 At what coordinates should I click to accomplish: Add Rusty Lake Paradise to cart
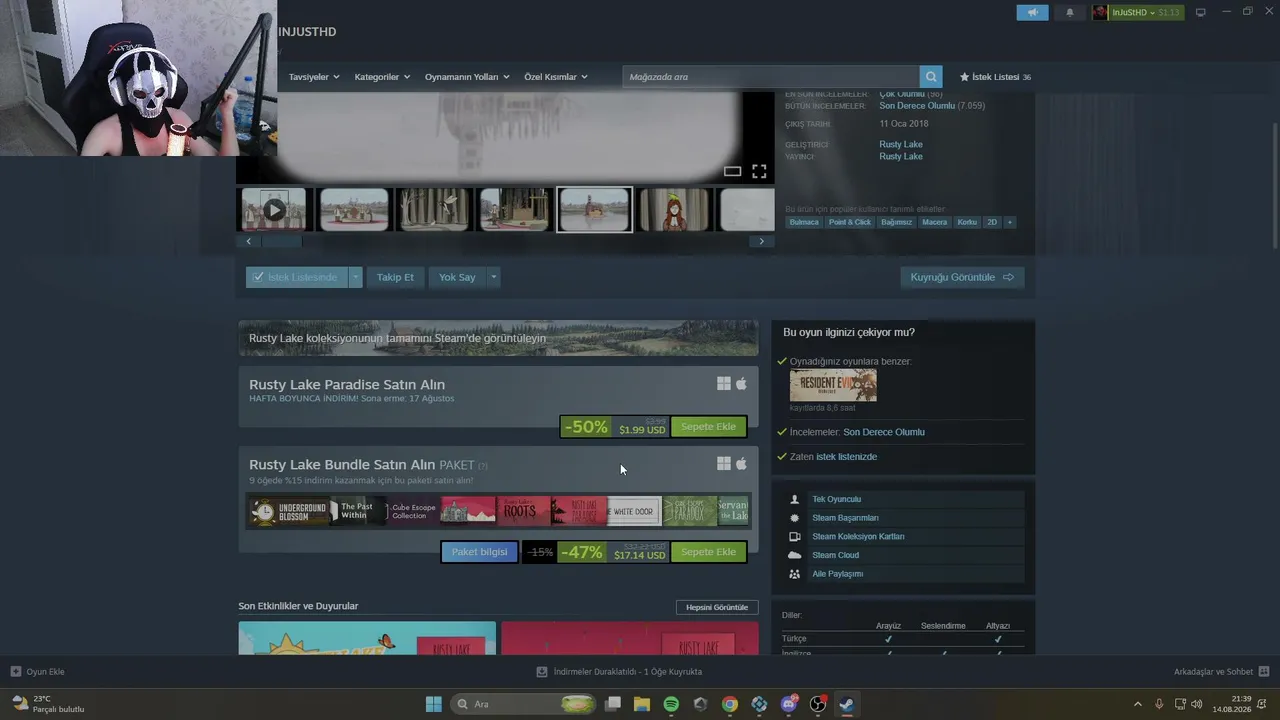click(x=708, y=427)
